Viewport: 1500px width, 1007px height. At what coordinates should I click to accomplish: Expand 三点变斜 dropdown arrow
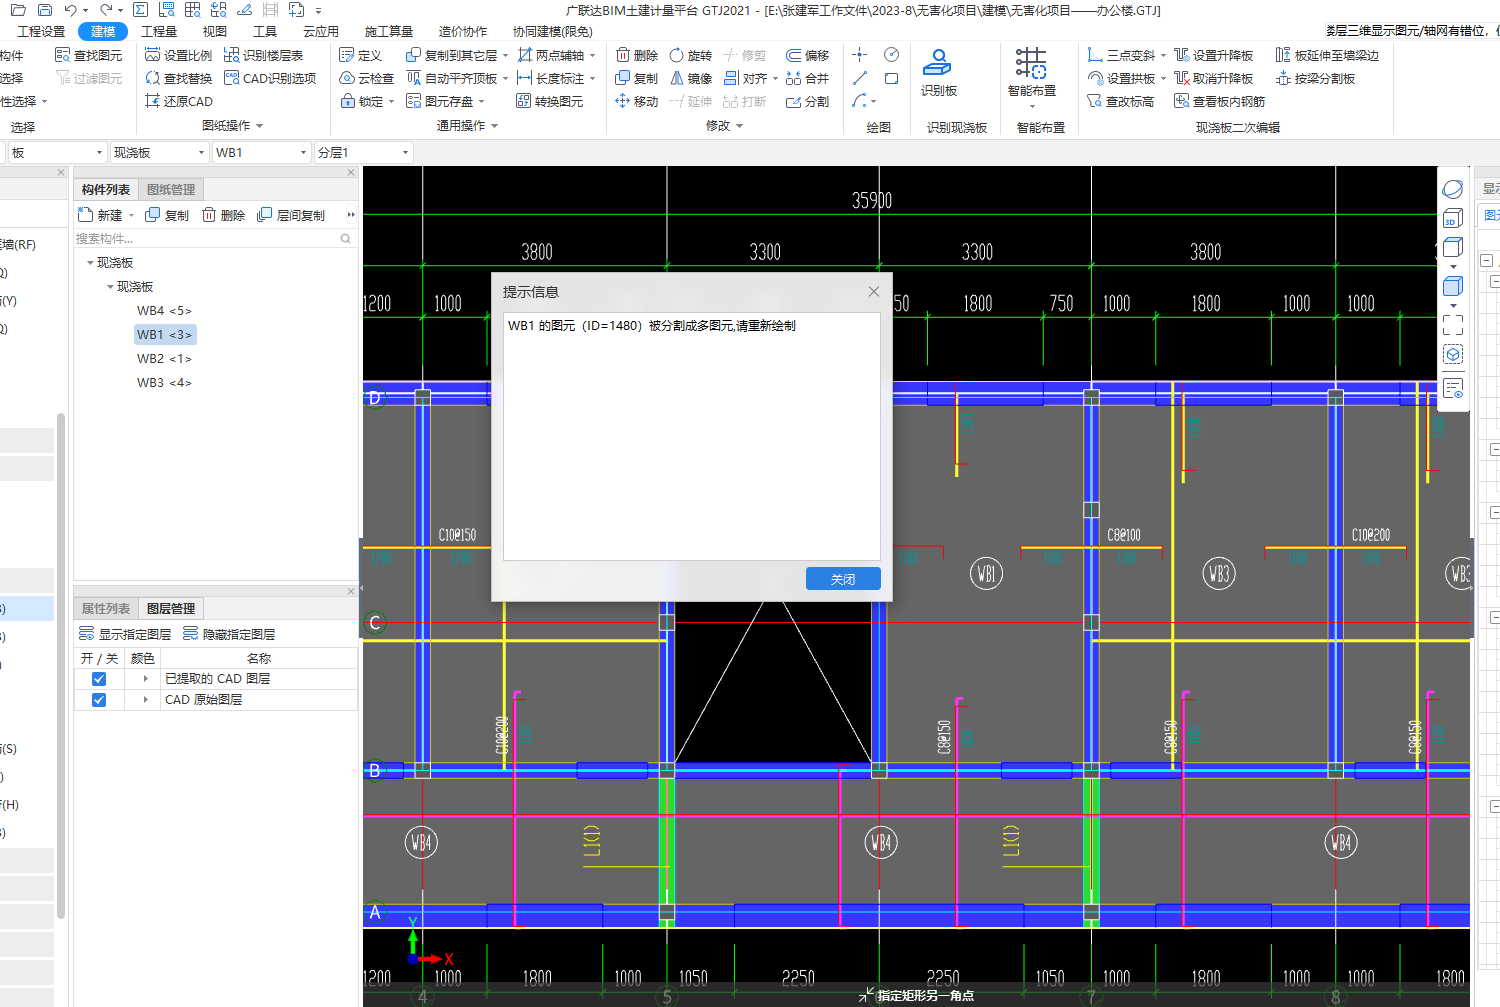tap(1163, 56)
